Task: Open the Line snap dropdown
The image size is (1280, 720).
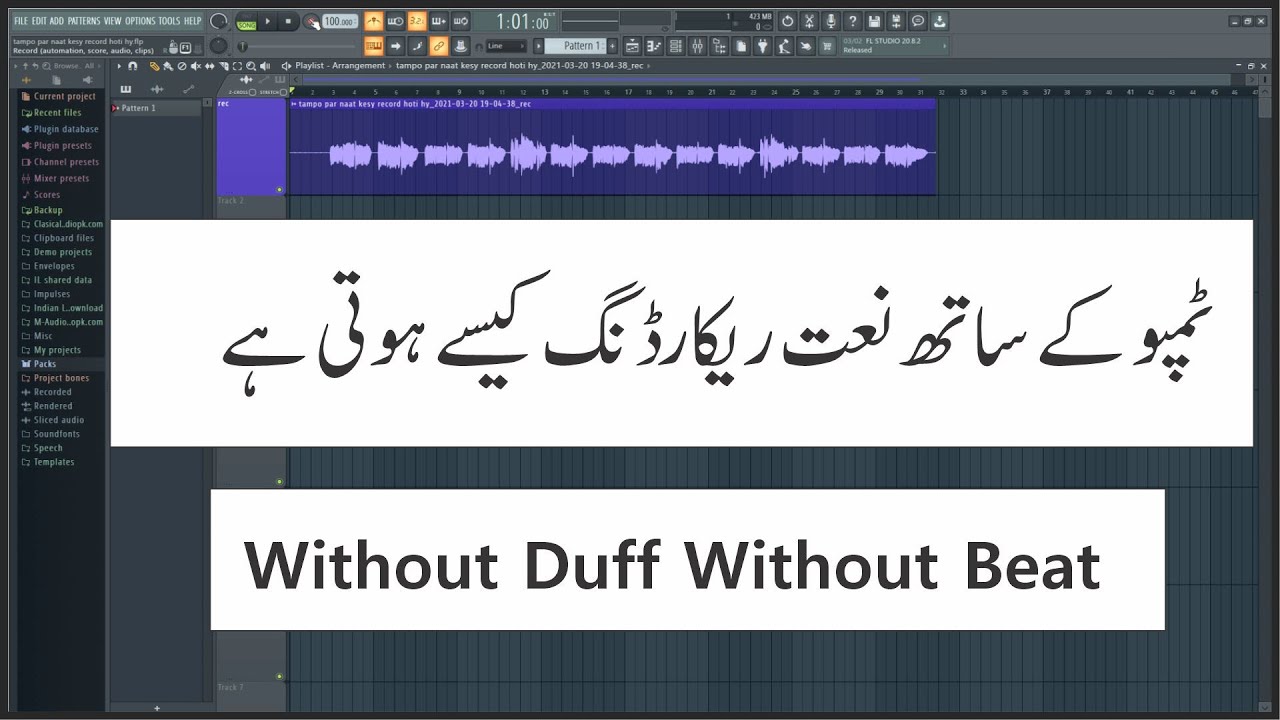Action: pos(506,46)
